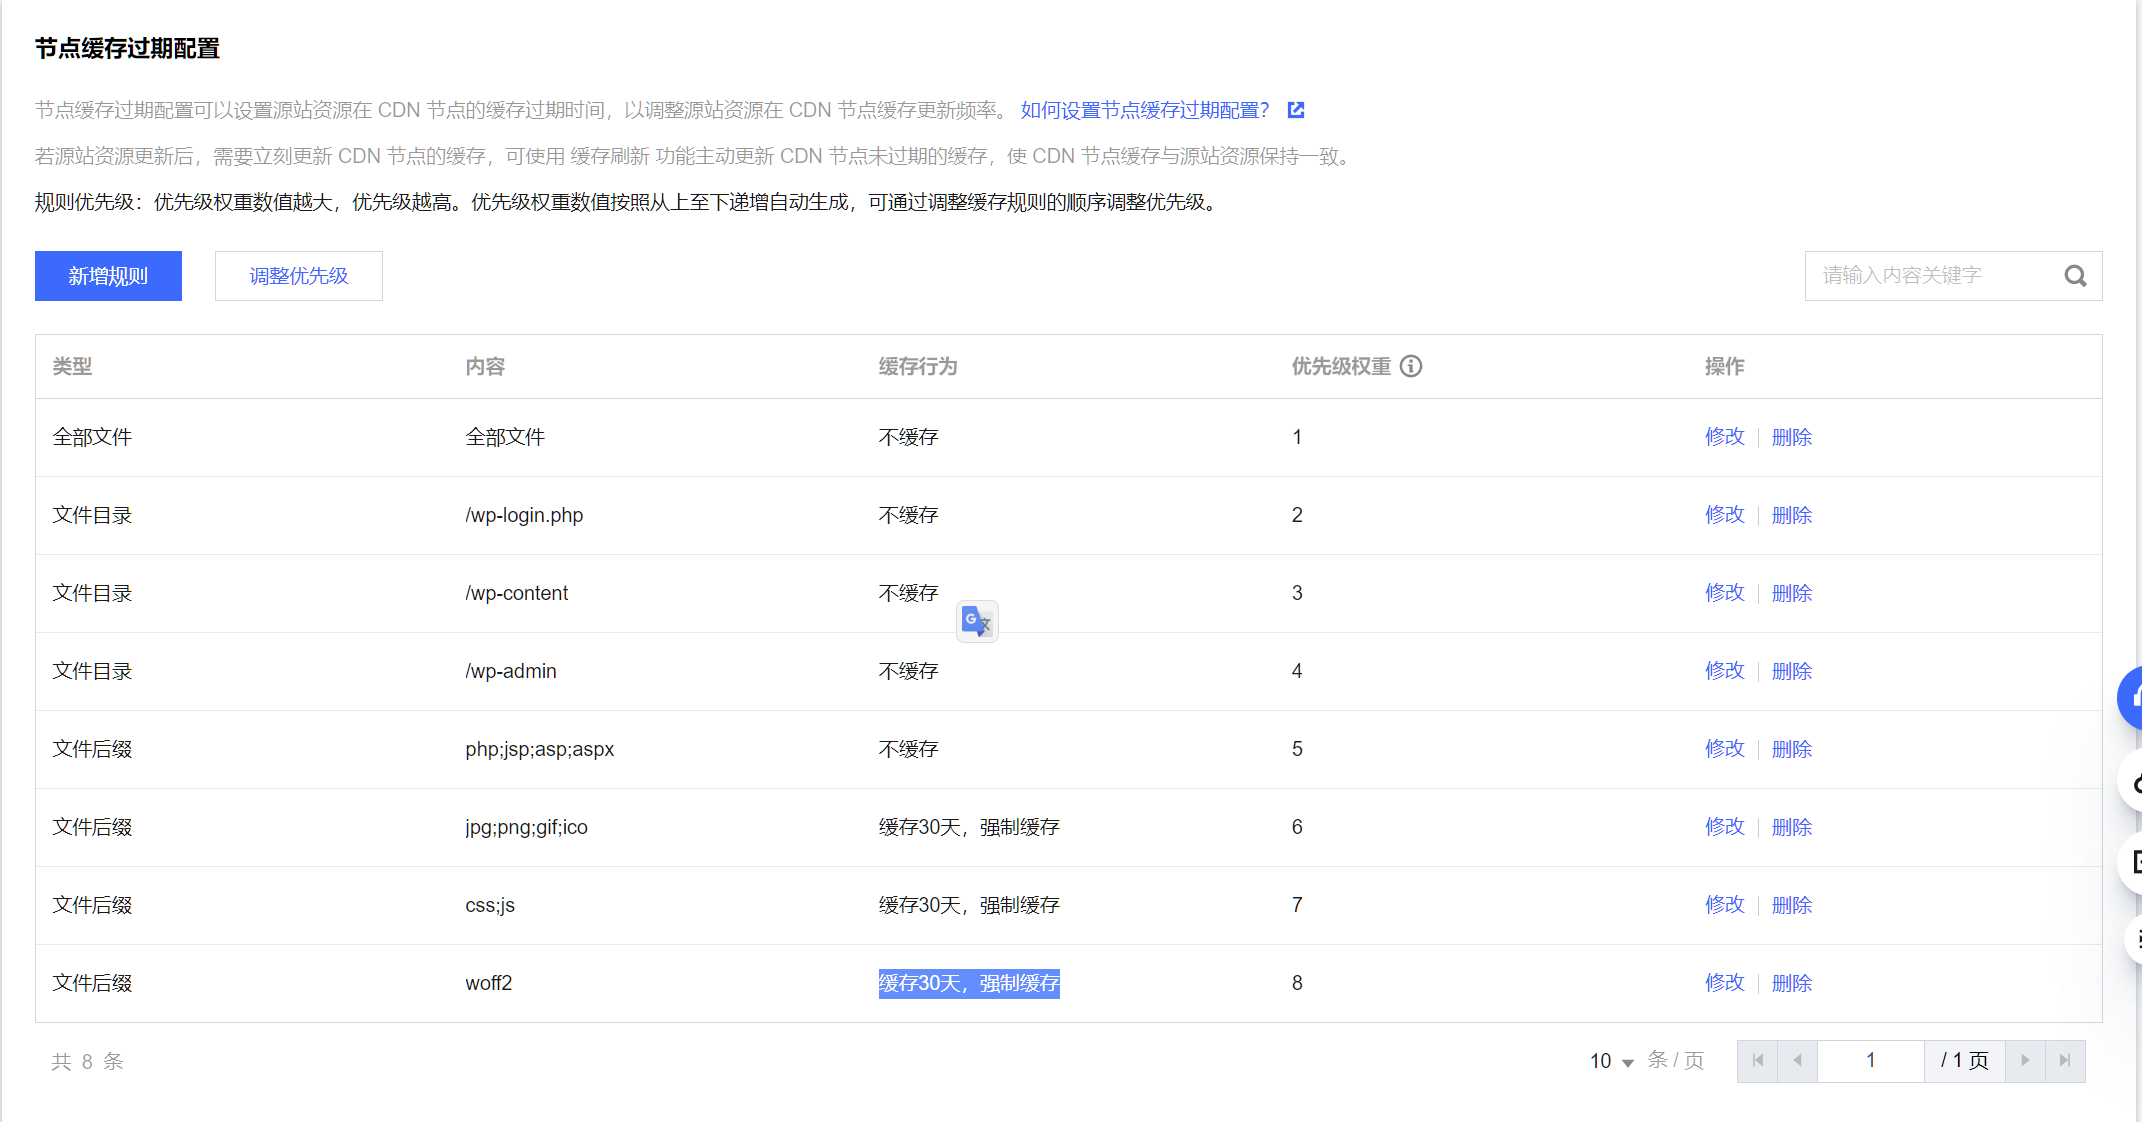
Task: Click the page number input box
Action: pyautogui.click(x=1870, y=1060)
